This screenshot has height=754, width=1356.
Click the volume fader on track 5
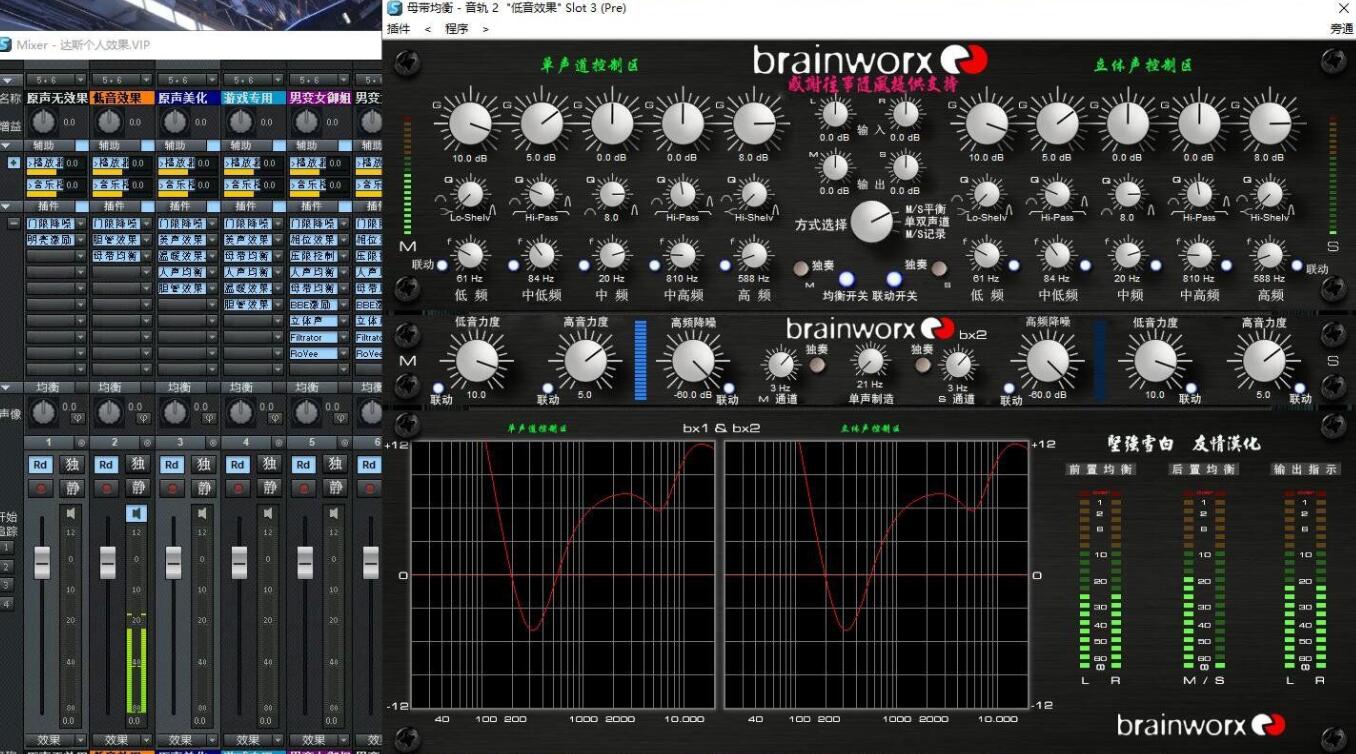point(305,562)
